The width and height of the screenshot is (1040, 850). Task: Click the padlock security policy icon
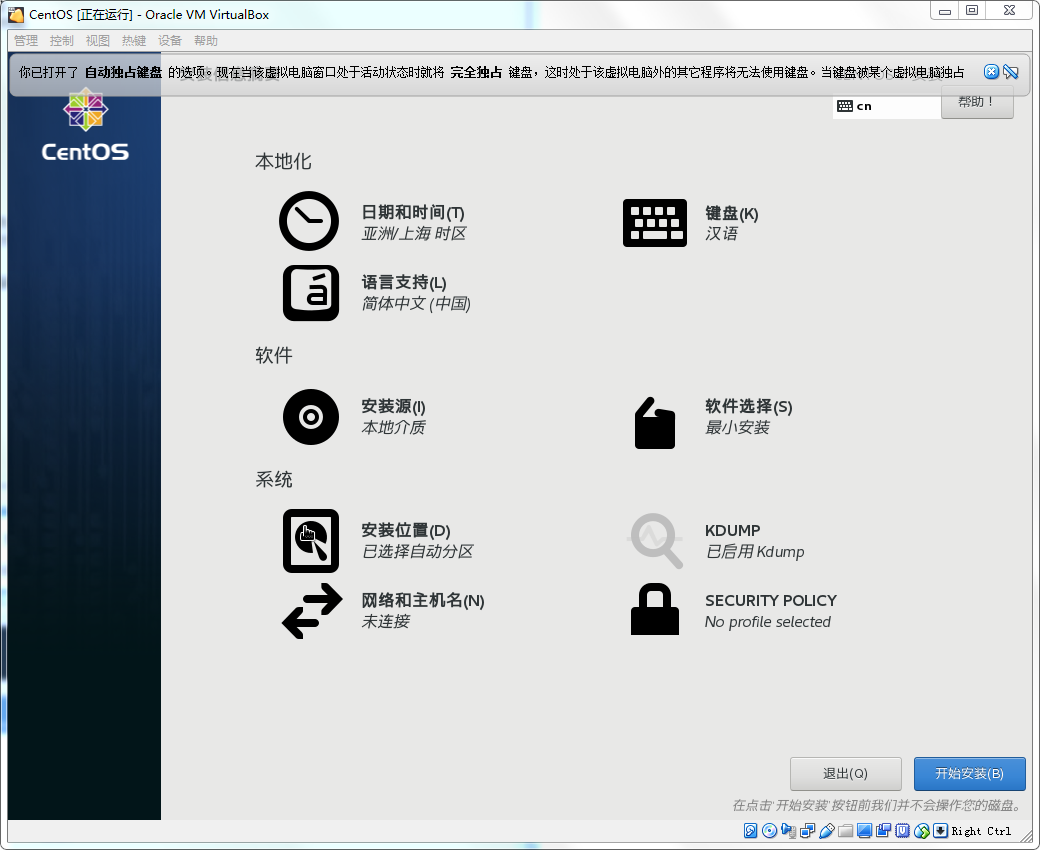click(x=655, y=609)
